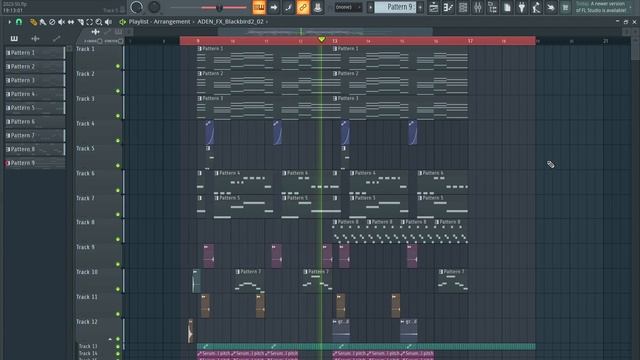640x360 pixels.
Task: Mute Track 9 with its green dot
Action: [x=118, y=264]
